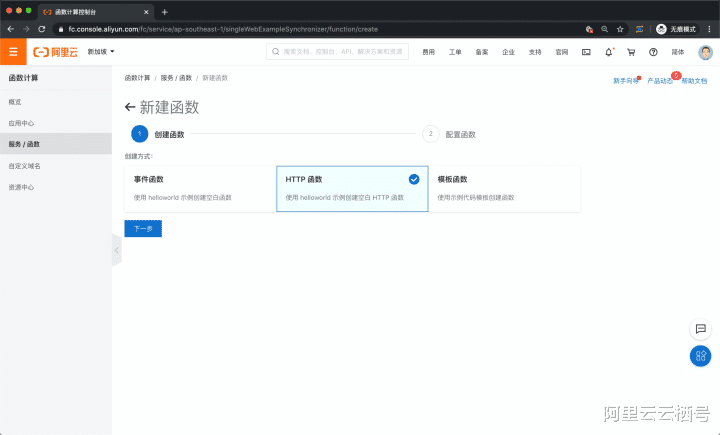
Task: Open the 帮助文档 link
Action: tap(694, 81)
